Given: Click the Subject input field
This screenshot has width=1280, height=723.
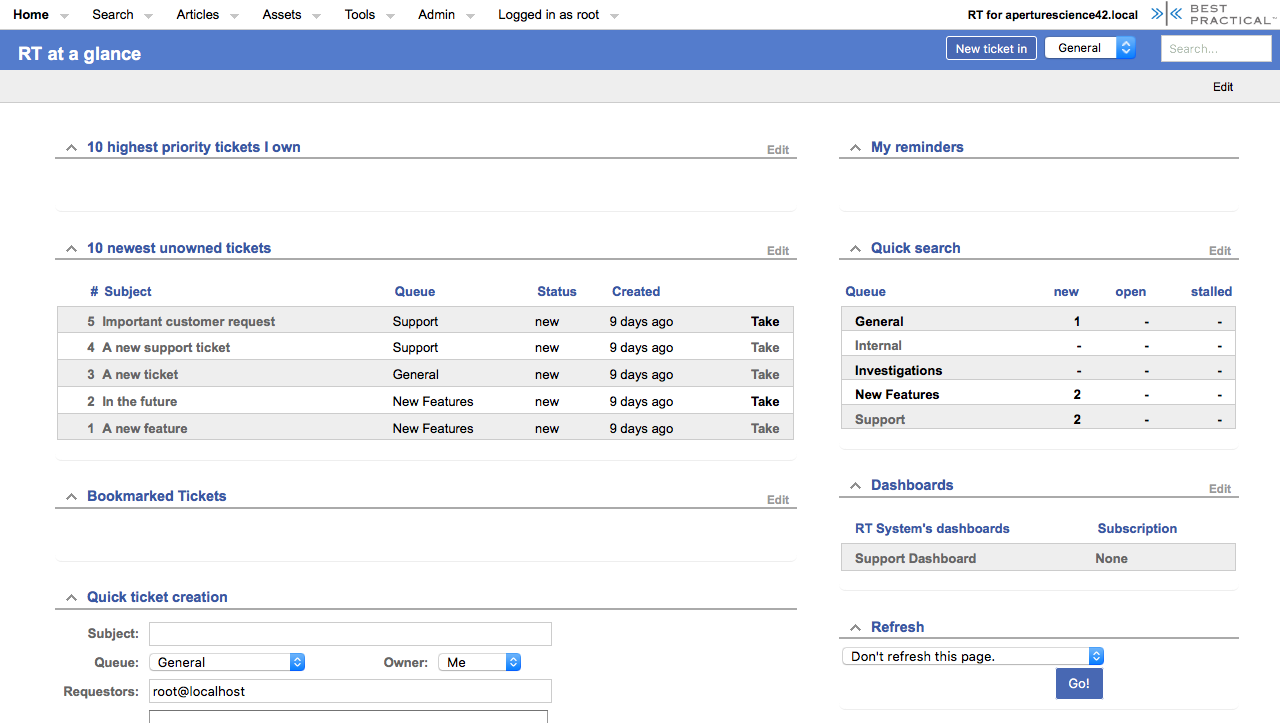Looking at the screenshot, I should click(x=350, y=633).
